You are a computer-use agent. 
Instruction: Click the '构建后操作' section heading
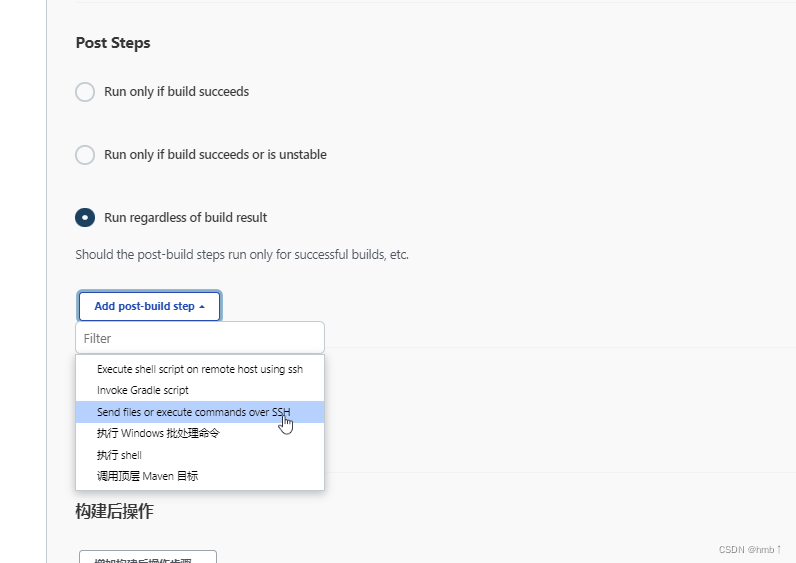click(x=114, y=511)
